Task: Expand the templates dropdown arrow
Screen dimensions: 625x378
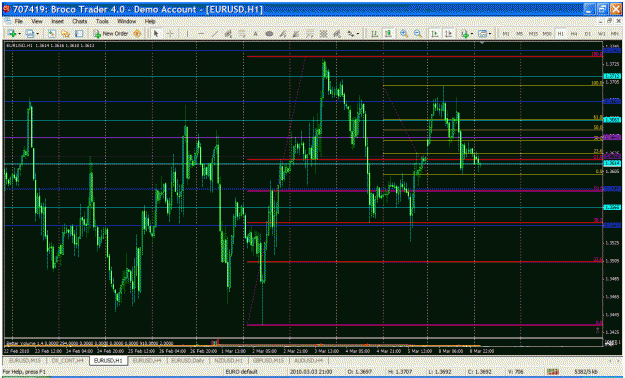Action: (x=490, y=34)
